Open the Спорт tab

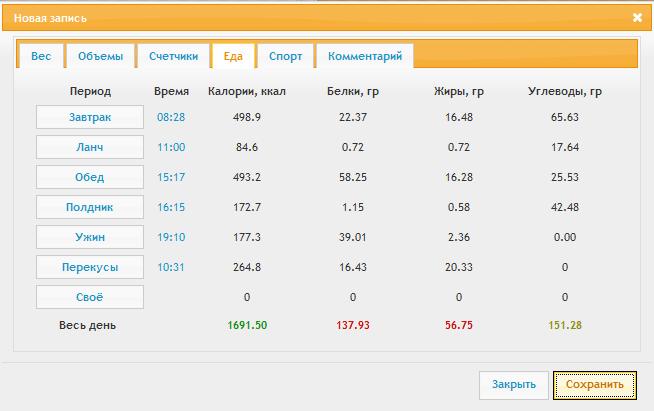point(285,56)
